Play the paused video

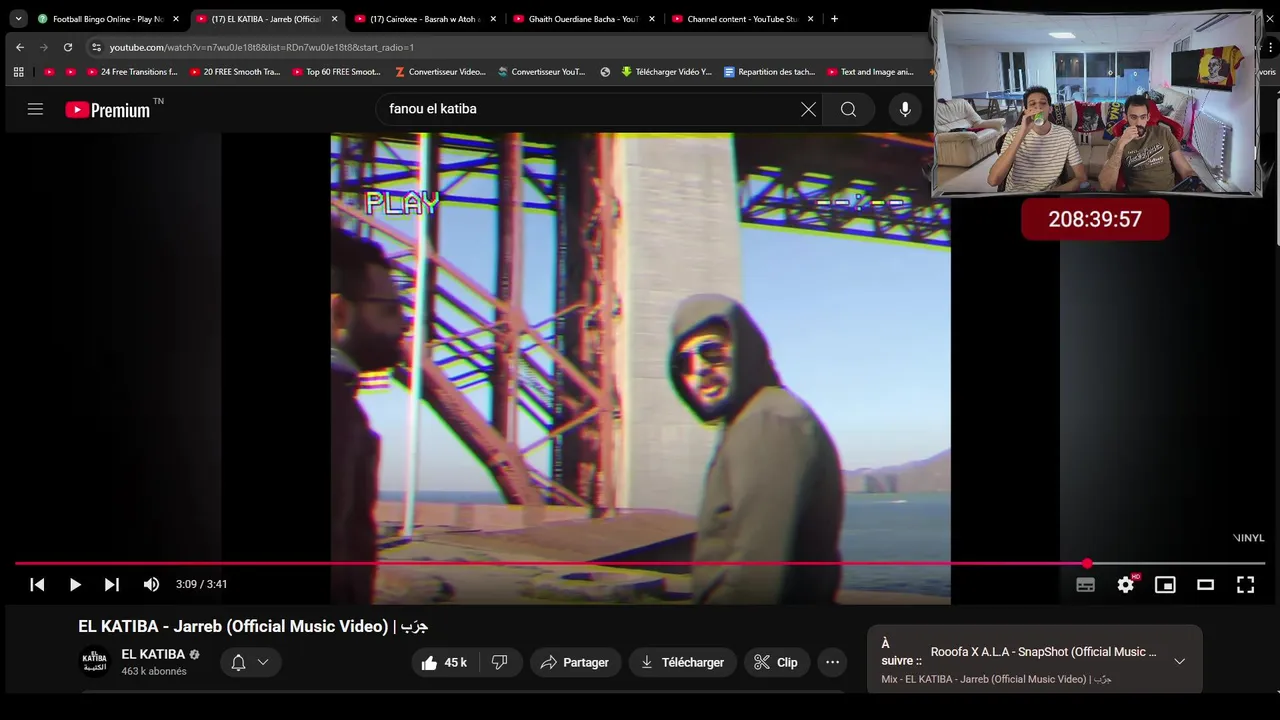click(x=75, y=585)
